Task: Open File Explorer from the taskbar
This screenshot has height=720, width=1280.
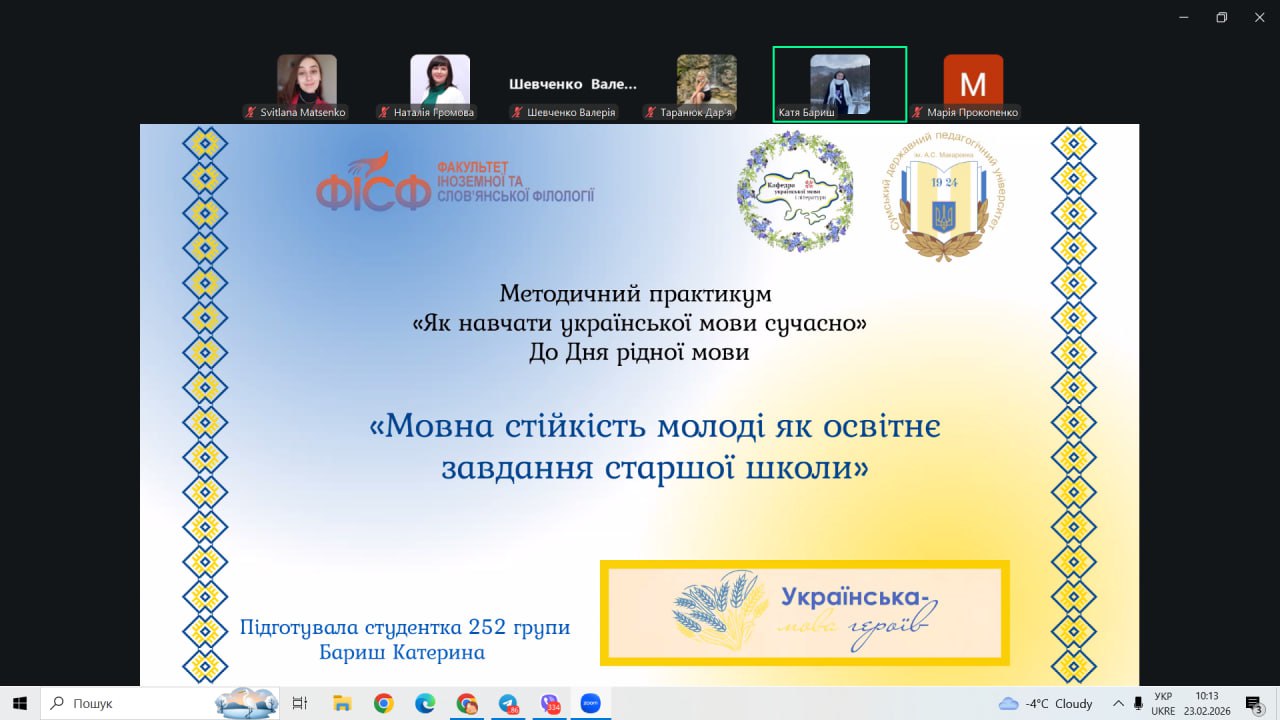Action: coord(342,703)
